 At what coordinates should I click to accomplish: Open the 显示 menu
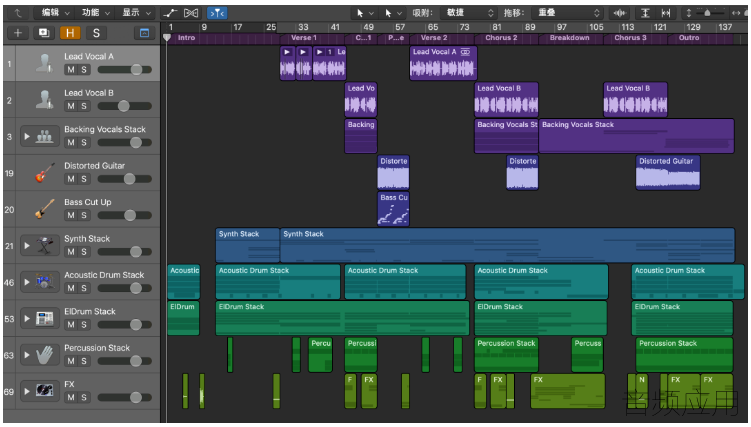[136, 13]
